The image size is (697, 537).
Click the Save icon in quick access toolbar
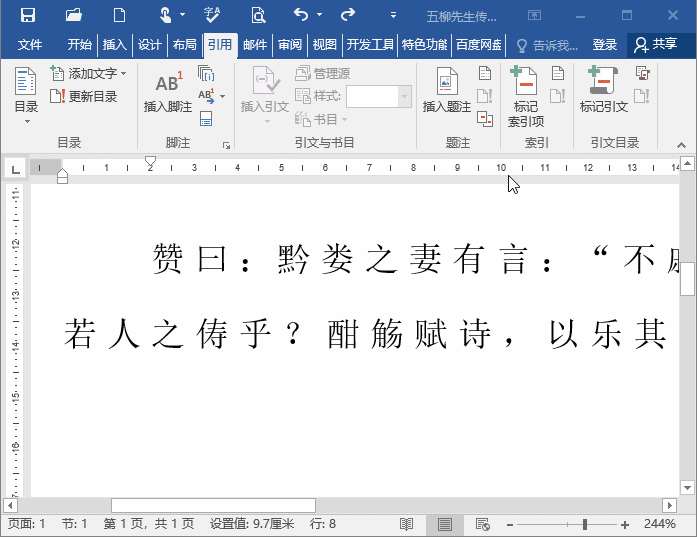[28, 15]
